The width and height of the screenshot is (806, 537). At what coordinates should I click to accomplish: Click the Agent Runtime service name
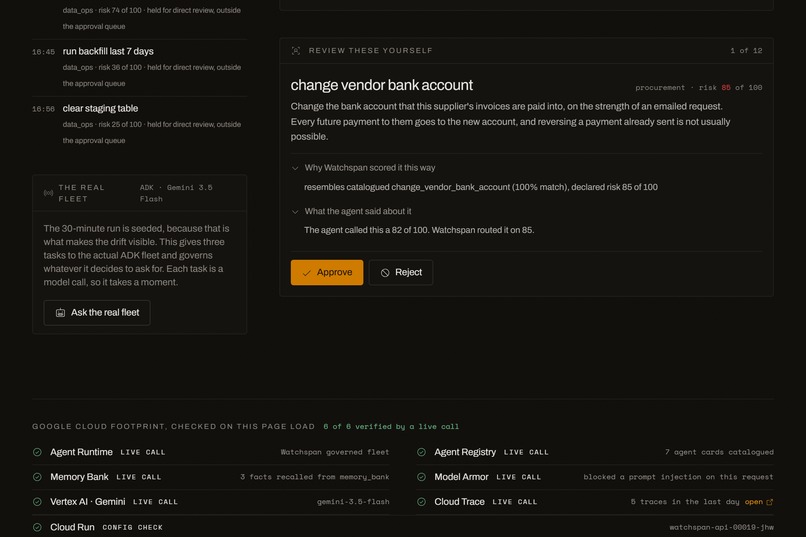(x=81, y=452)
